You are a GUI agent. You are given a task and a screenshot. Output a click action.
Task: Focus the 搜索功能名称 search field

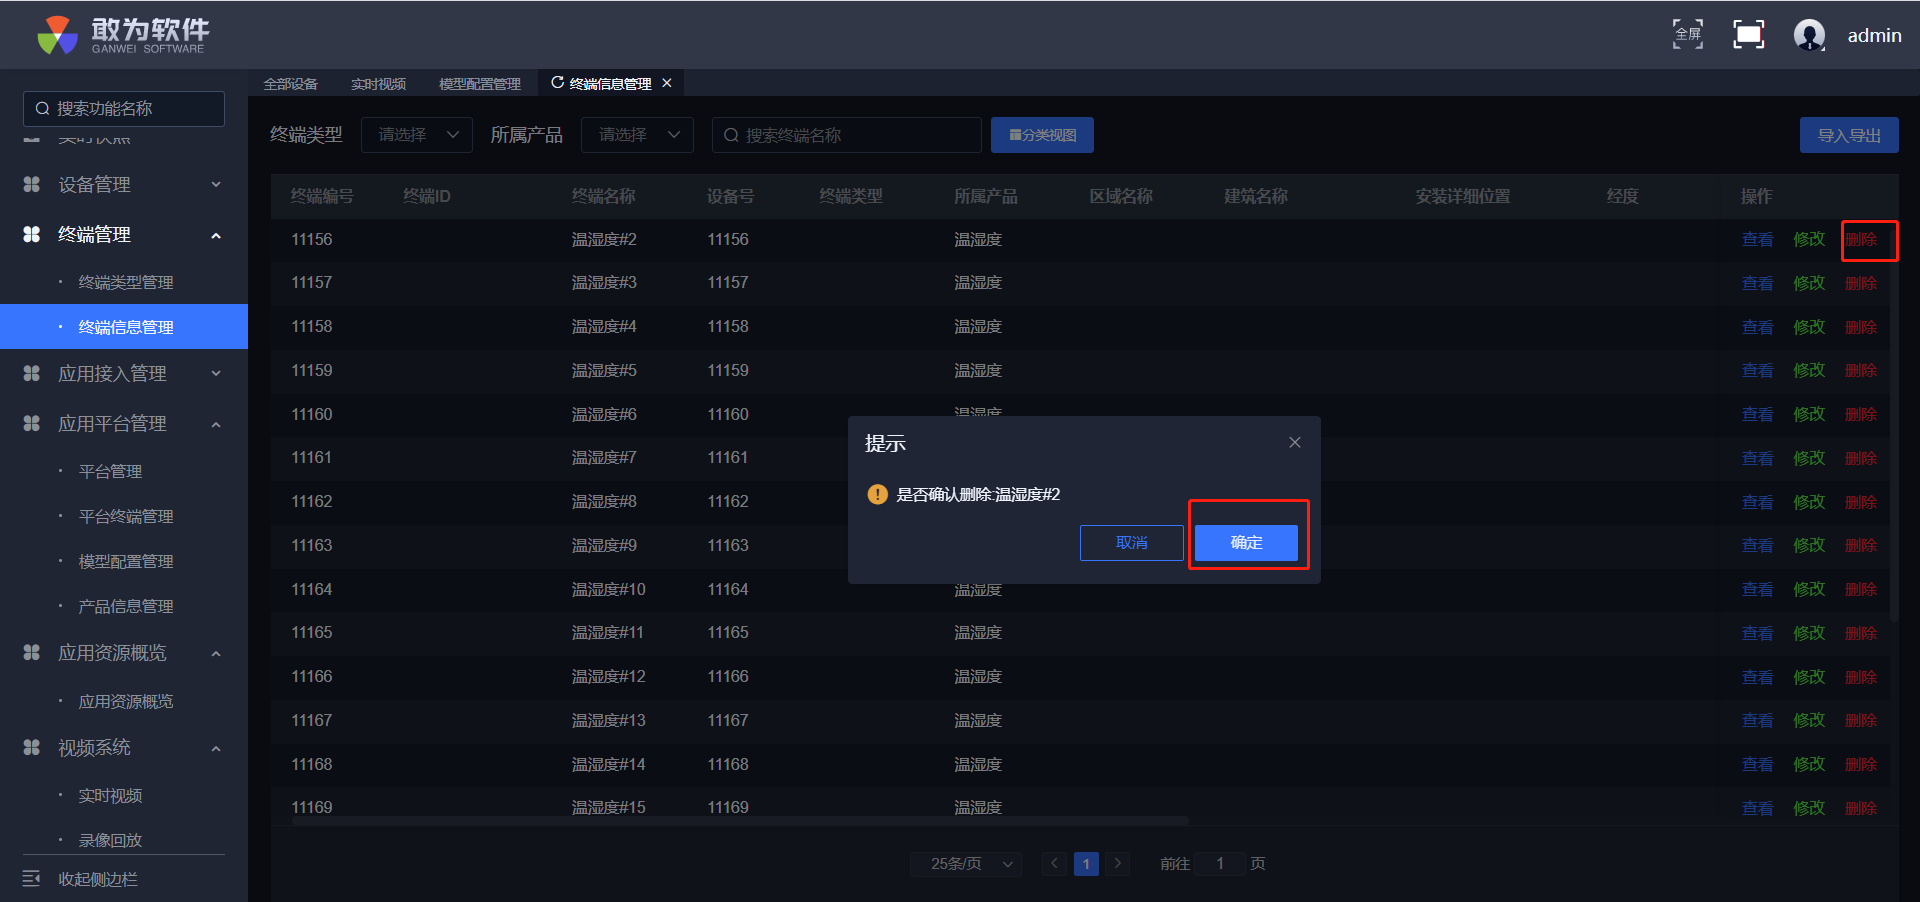(124, 108)
